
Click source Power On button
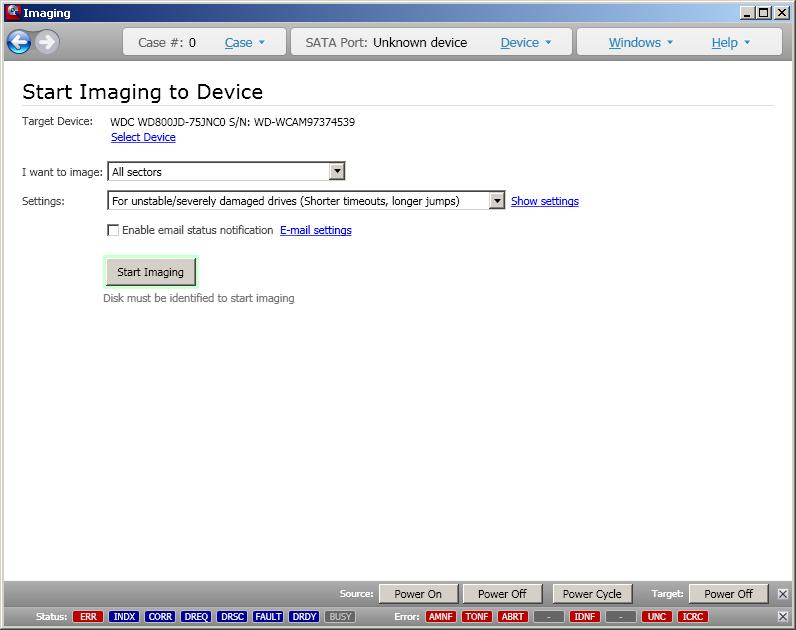pos(418,593)
